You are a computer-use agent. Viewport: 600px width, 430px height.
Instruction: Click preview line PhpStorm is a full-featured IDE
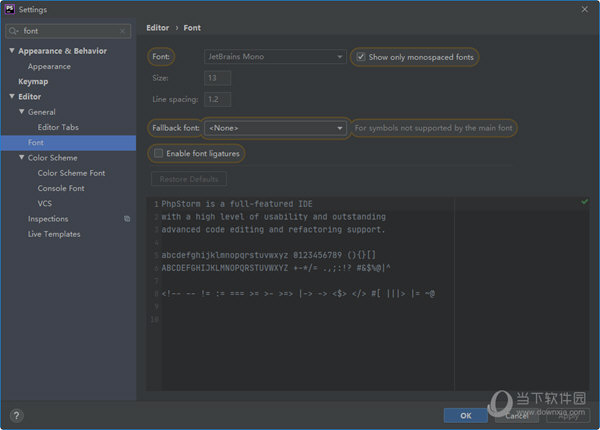point(237,204)
